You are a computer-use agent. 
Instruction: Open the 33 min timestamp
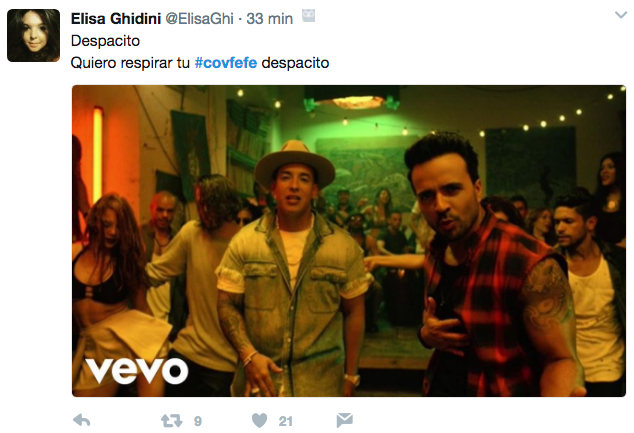click(269, 19)
